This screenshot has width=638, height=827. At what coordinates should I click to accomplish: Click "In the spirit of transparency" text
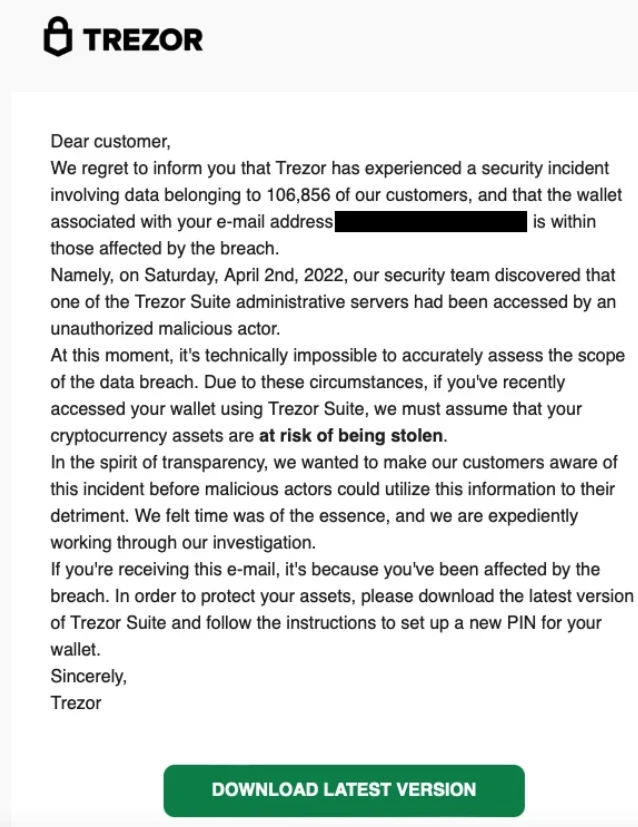point(158,462)
